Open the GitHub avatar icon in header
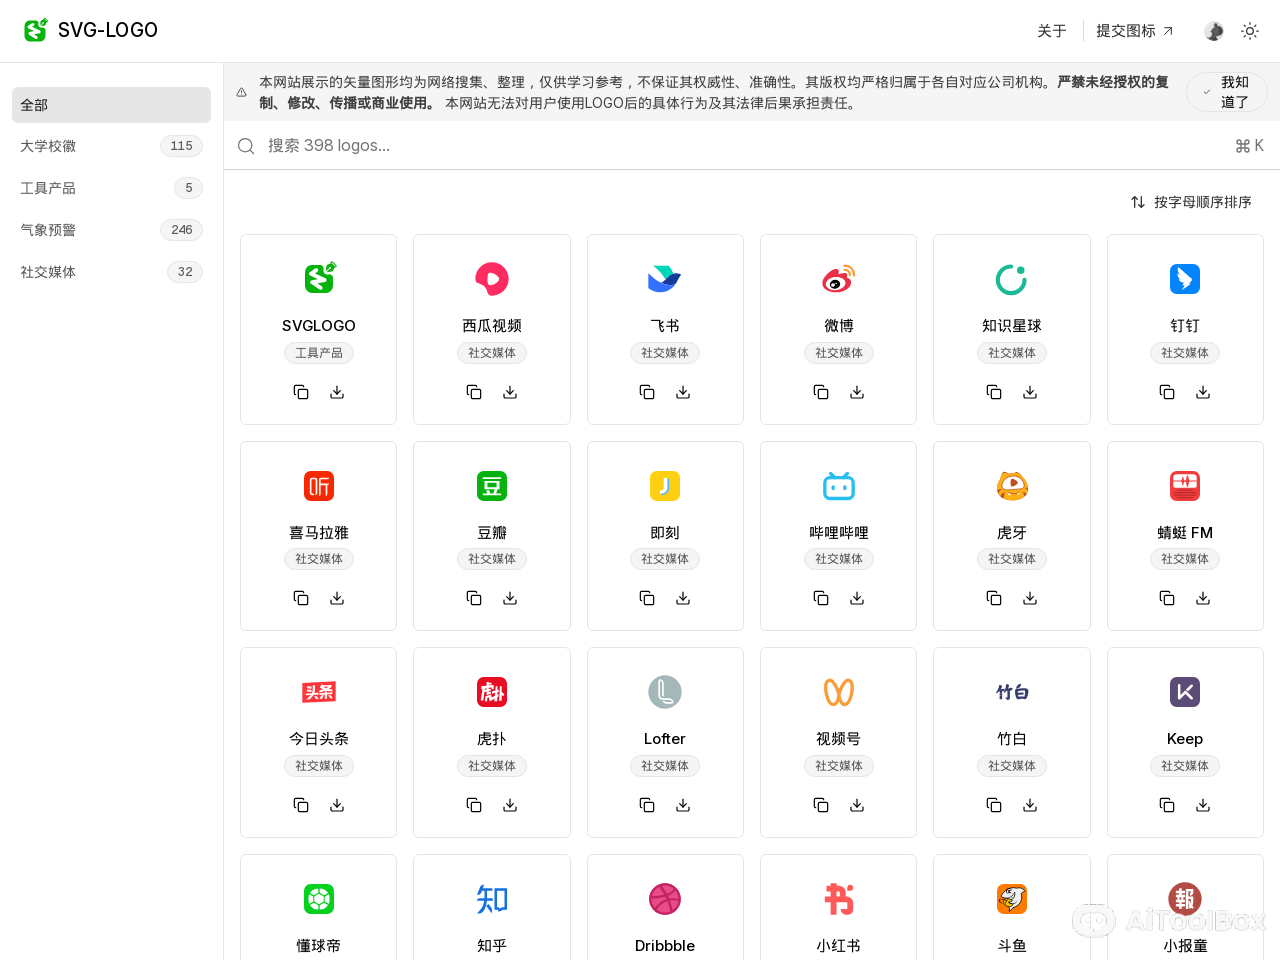 pos(1214,31)
